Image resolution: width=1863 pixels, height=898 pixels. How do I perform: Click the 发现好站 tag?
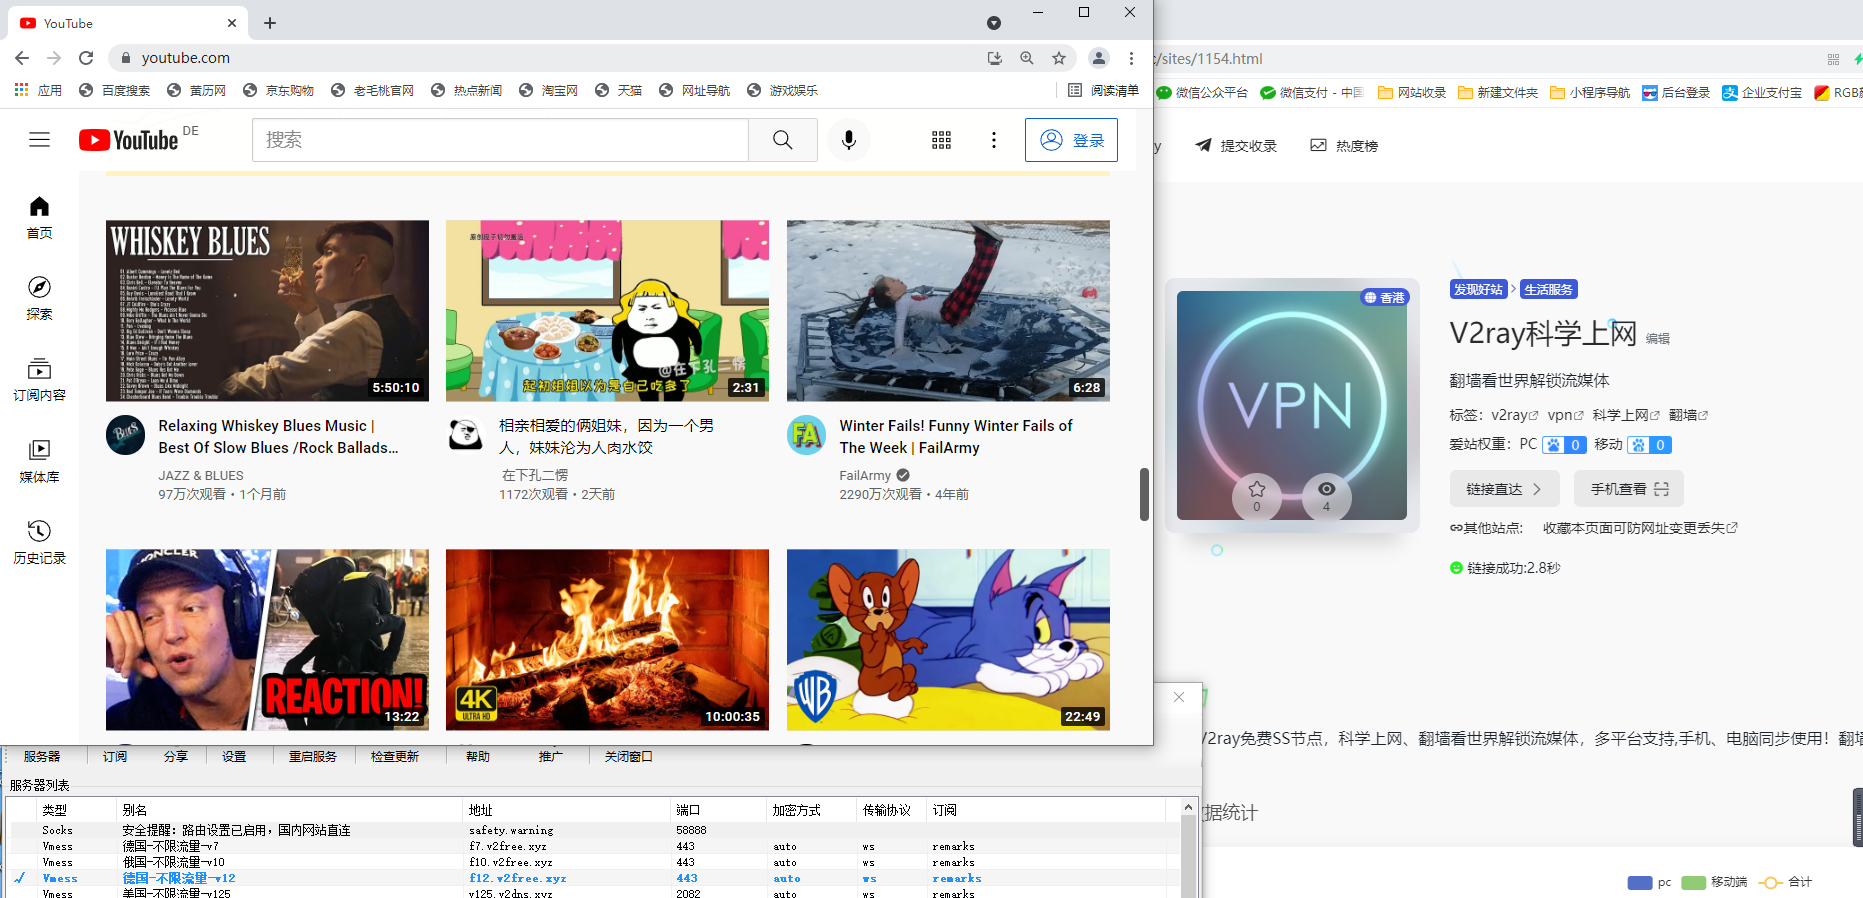pyautogui.click(x=1478, y=290)
